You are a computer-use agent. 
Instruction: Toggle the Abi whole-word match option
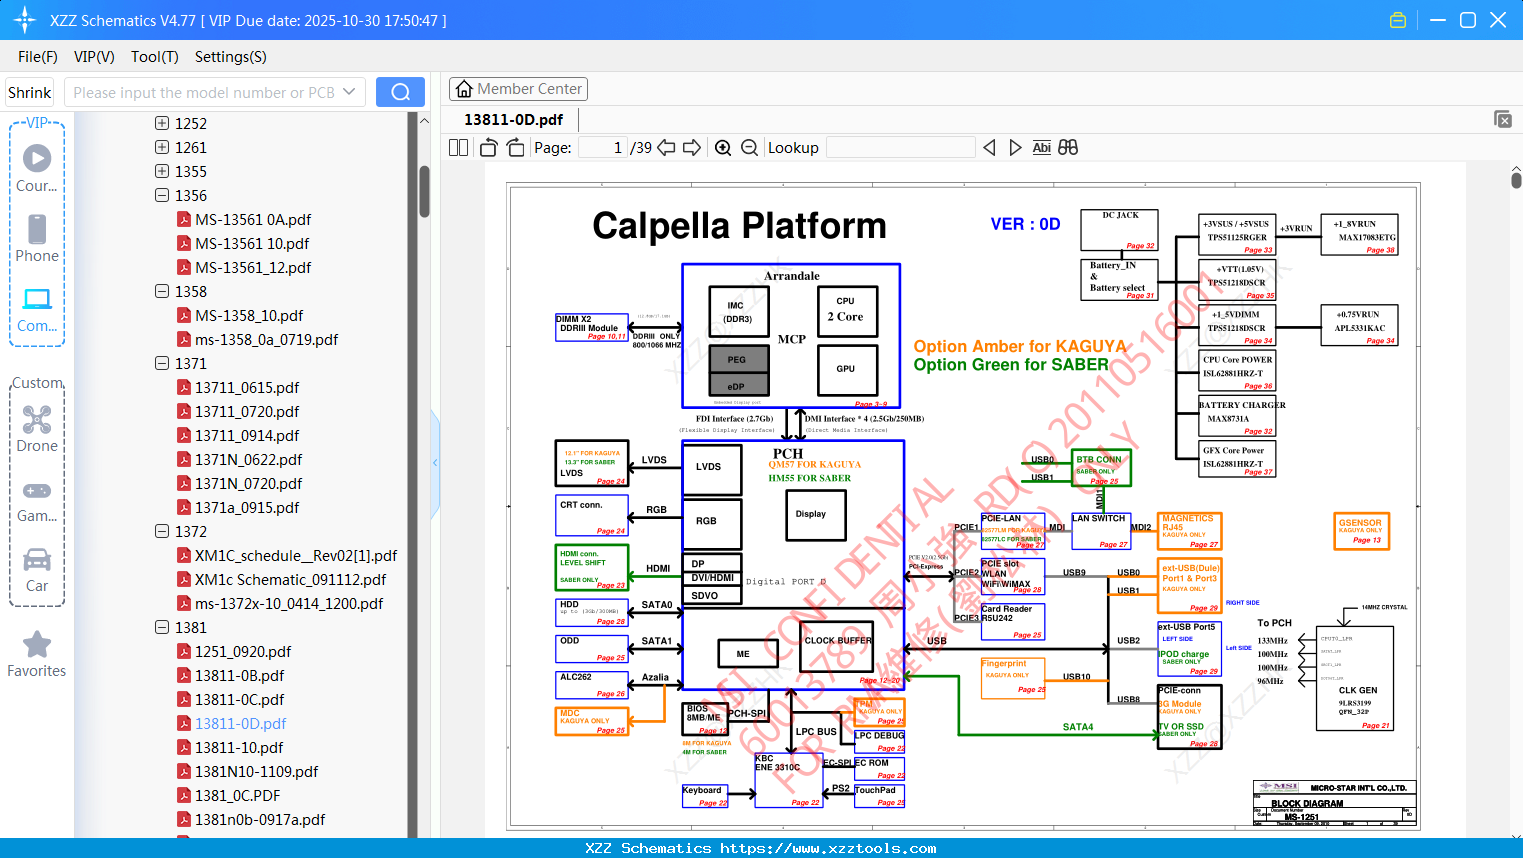tap(1041, 148)
